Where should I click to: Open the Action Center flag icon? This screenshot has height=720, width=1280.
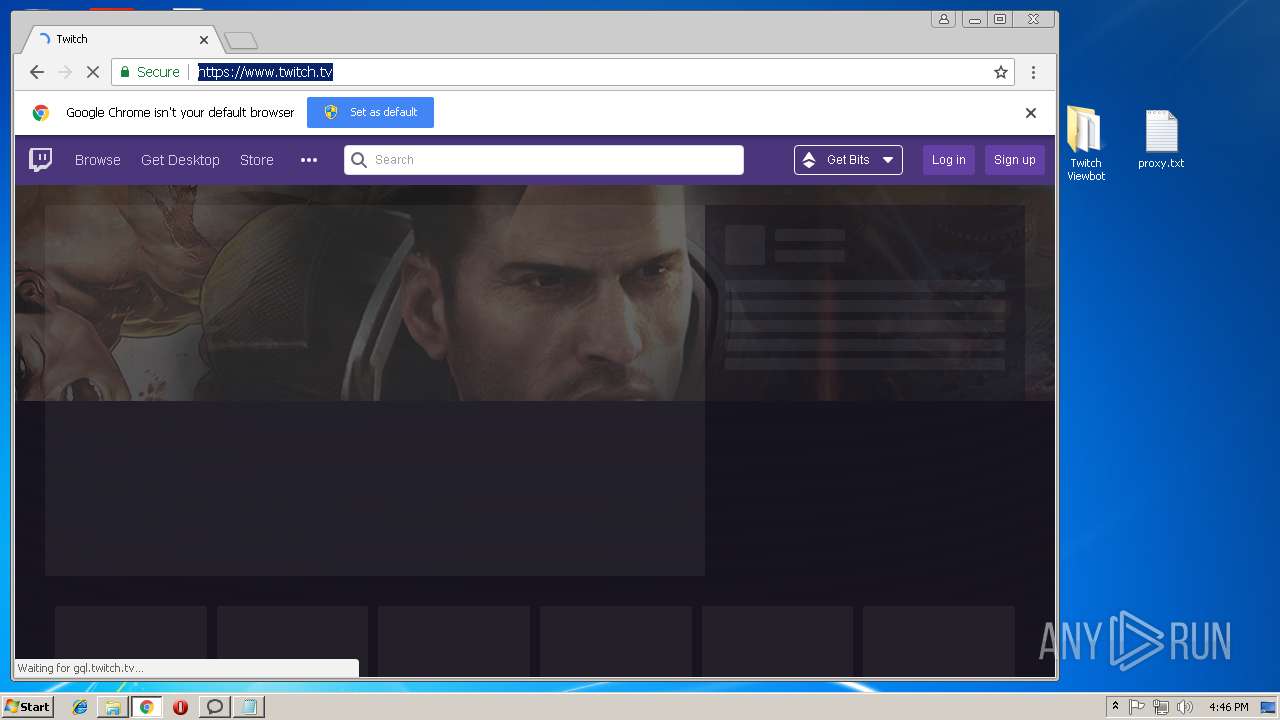point(1137,707)
